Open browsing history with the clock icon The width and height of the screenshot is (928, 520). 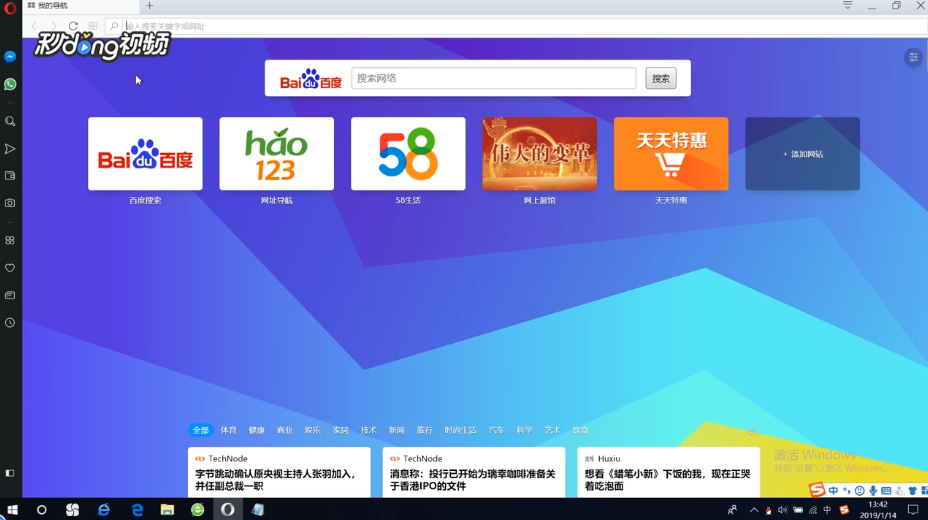click(10, 323)
